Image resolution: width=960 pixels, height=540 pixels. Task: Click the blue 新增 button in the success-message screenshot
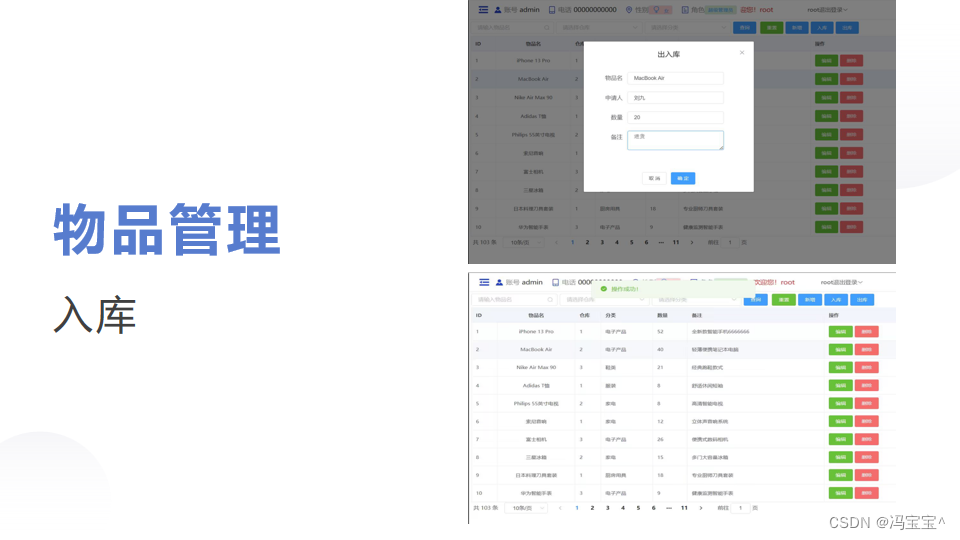click(x=810, y=299)
